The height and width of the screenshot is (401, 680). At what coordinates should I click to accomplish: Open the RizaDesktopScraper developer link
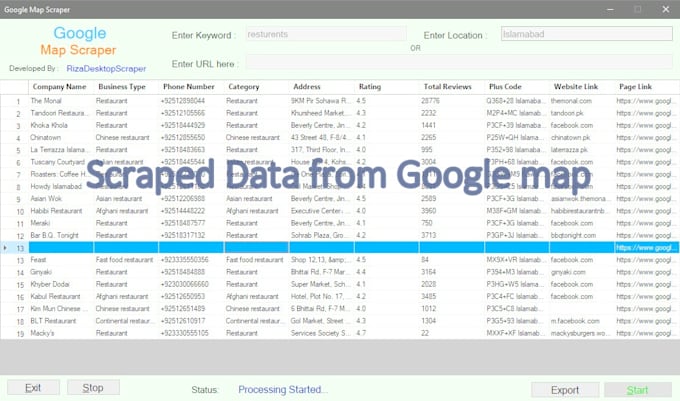coord(106,68)
